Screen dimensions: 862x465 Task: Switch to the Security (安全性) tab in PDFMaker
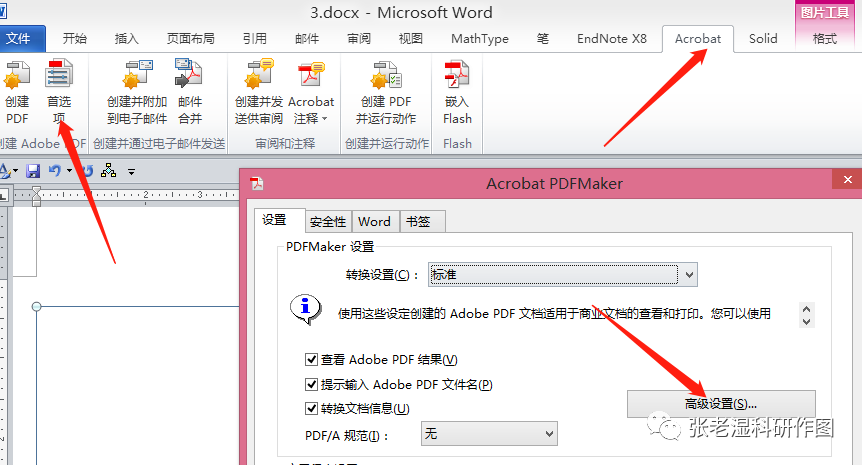pos(328,222)
